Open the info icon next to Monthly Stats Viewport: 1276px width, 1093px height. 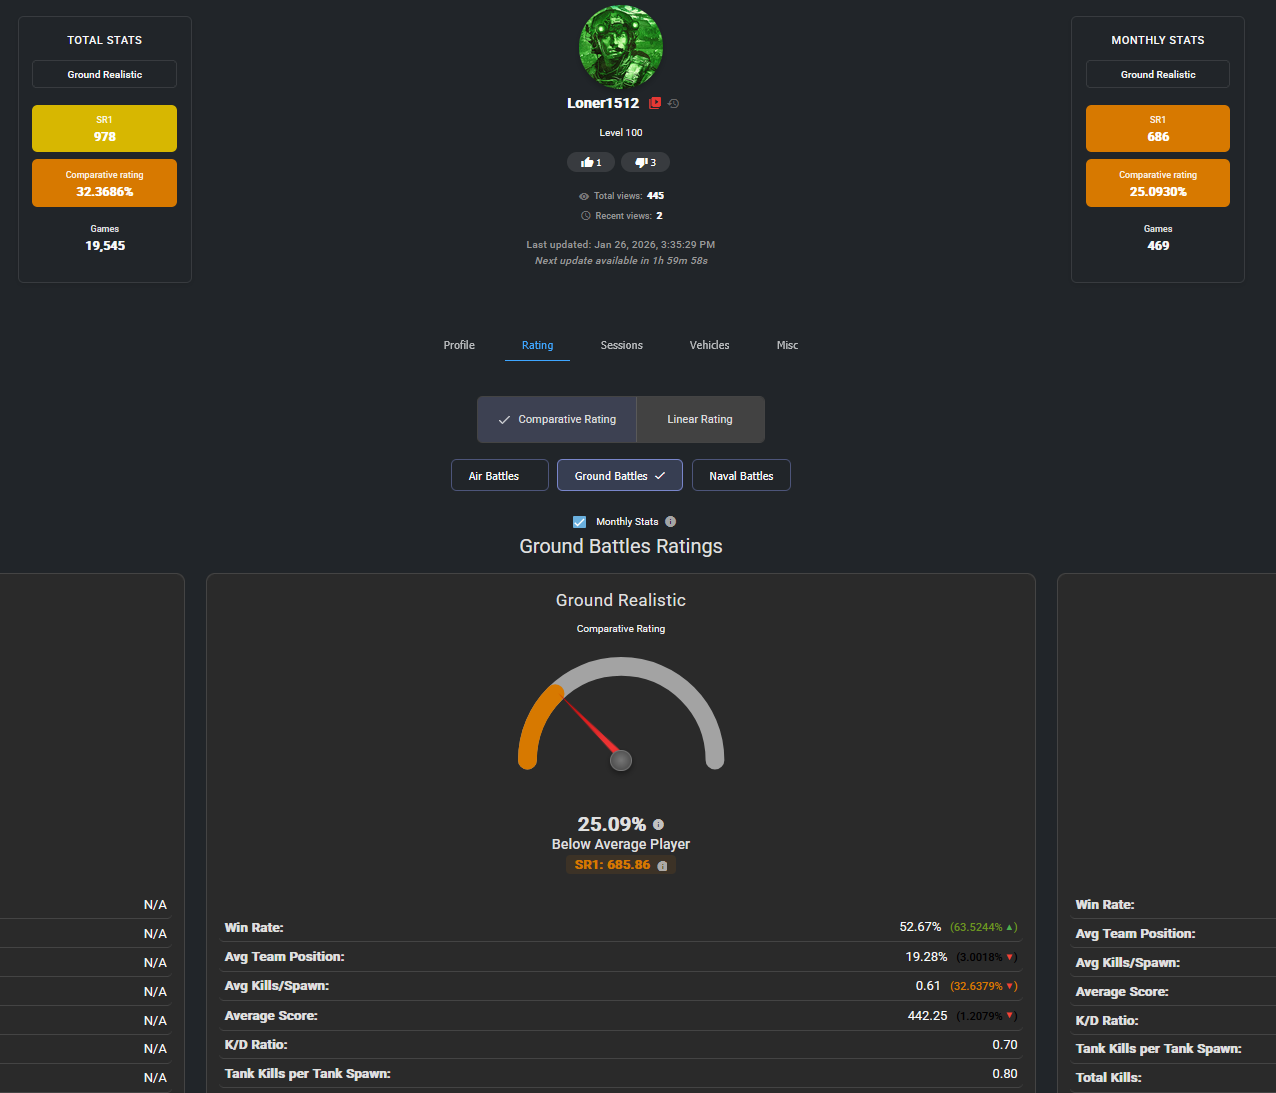pyautogui.click(x=670, y=521)
